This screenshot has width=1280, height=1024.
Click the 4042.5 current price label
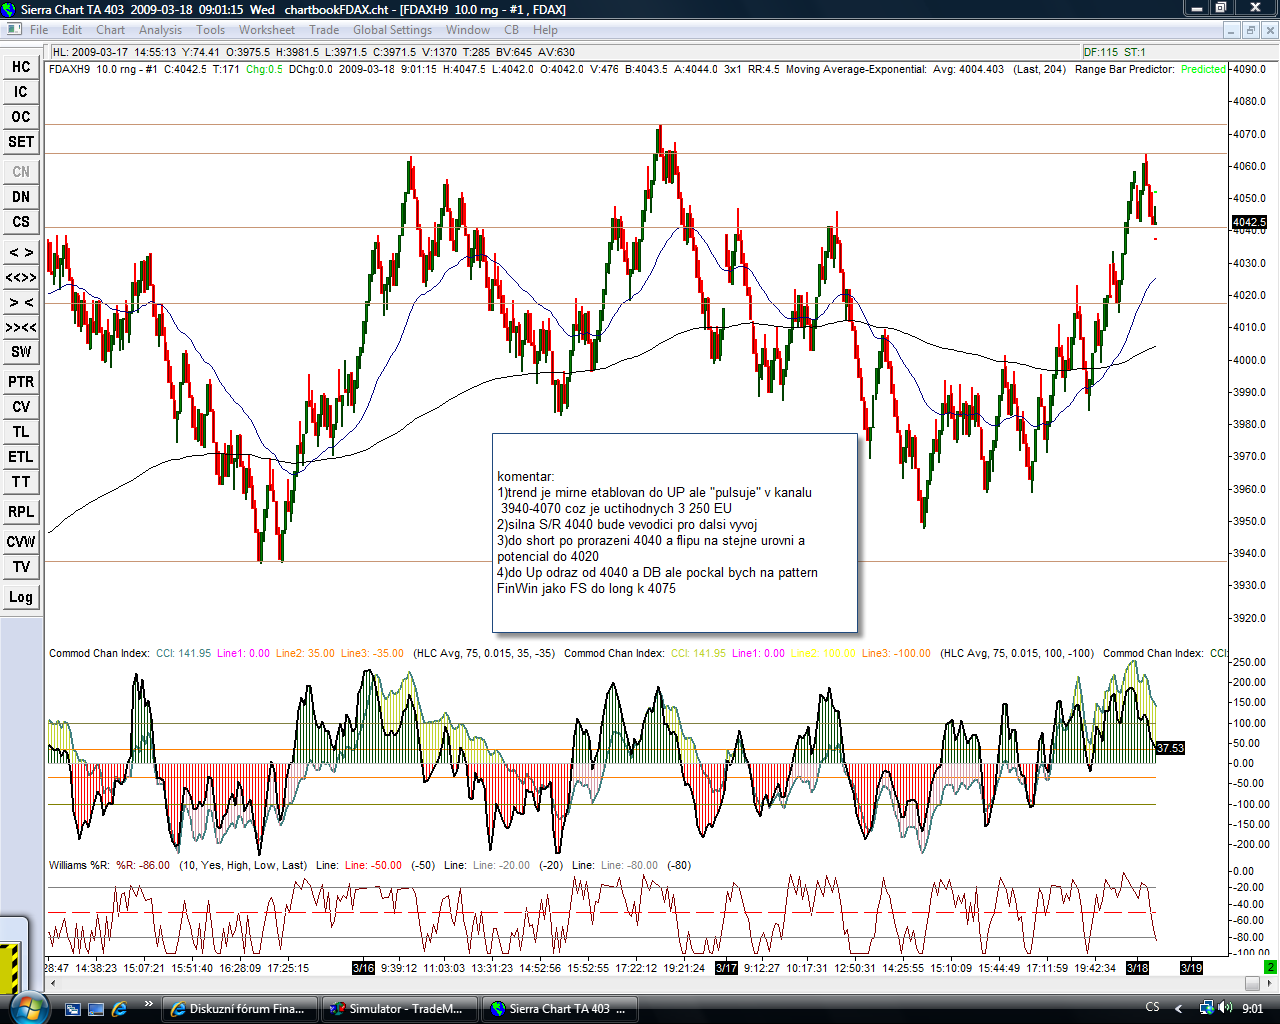pos(1249,222)
